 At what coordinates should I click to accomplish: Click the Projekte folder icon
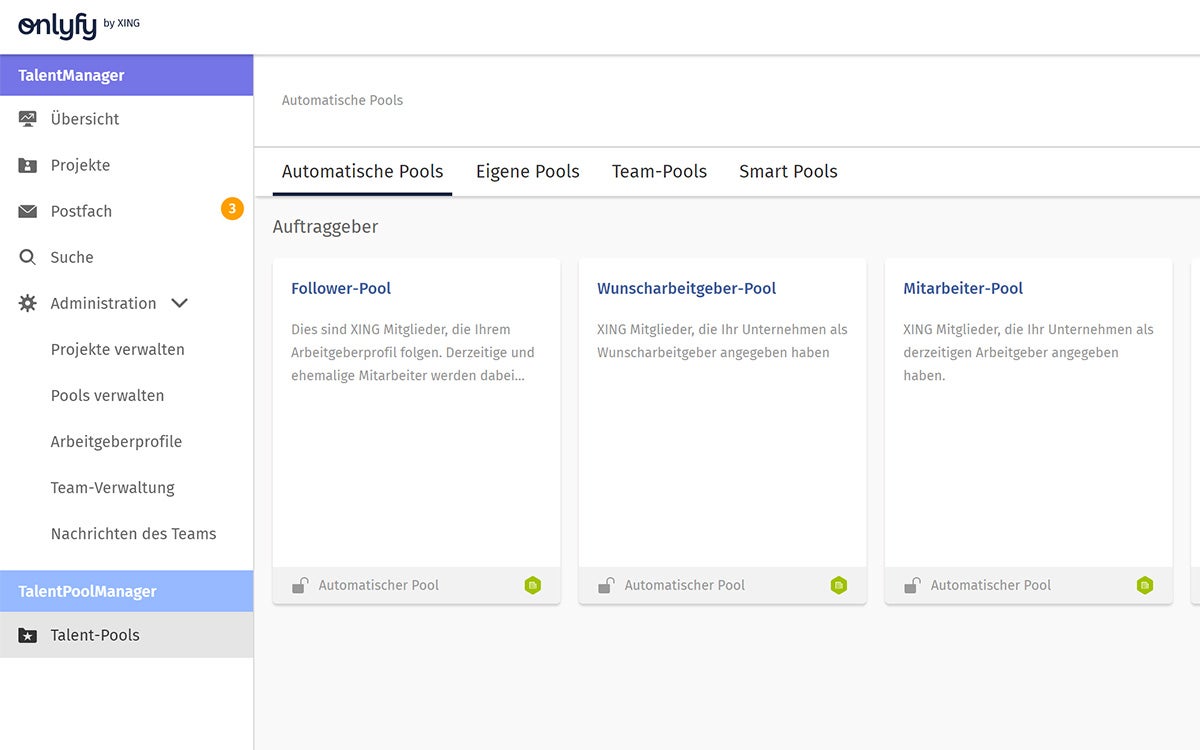click(x=28, y=165)
